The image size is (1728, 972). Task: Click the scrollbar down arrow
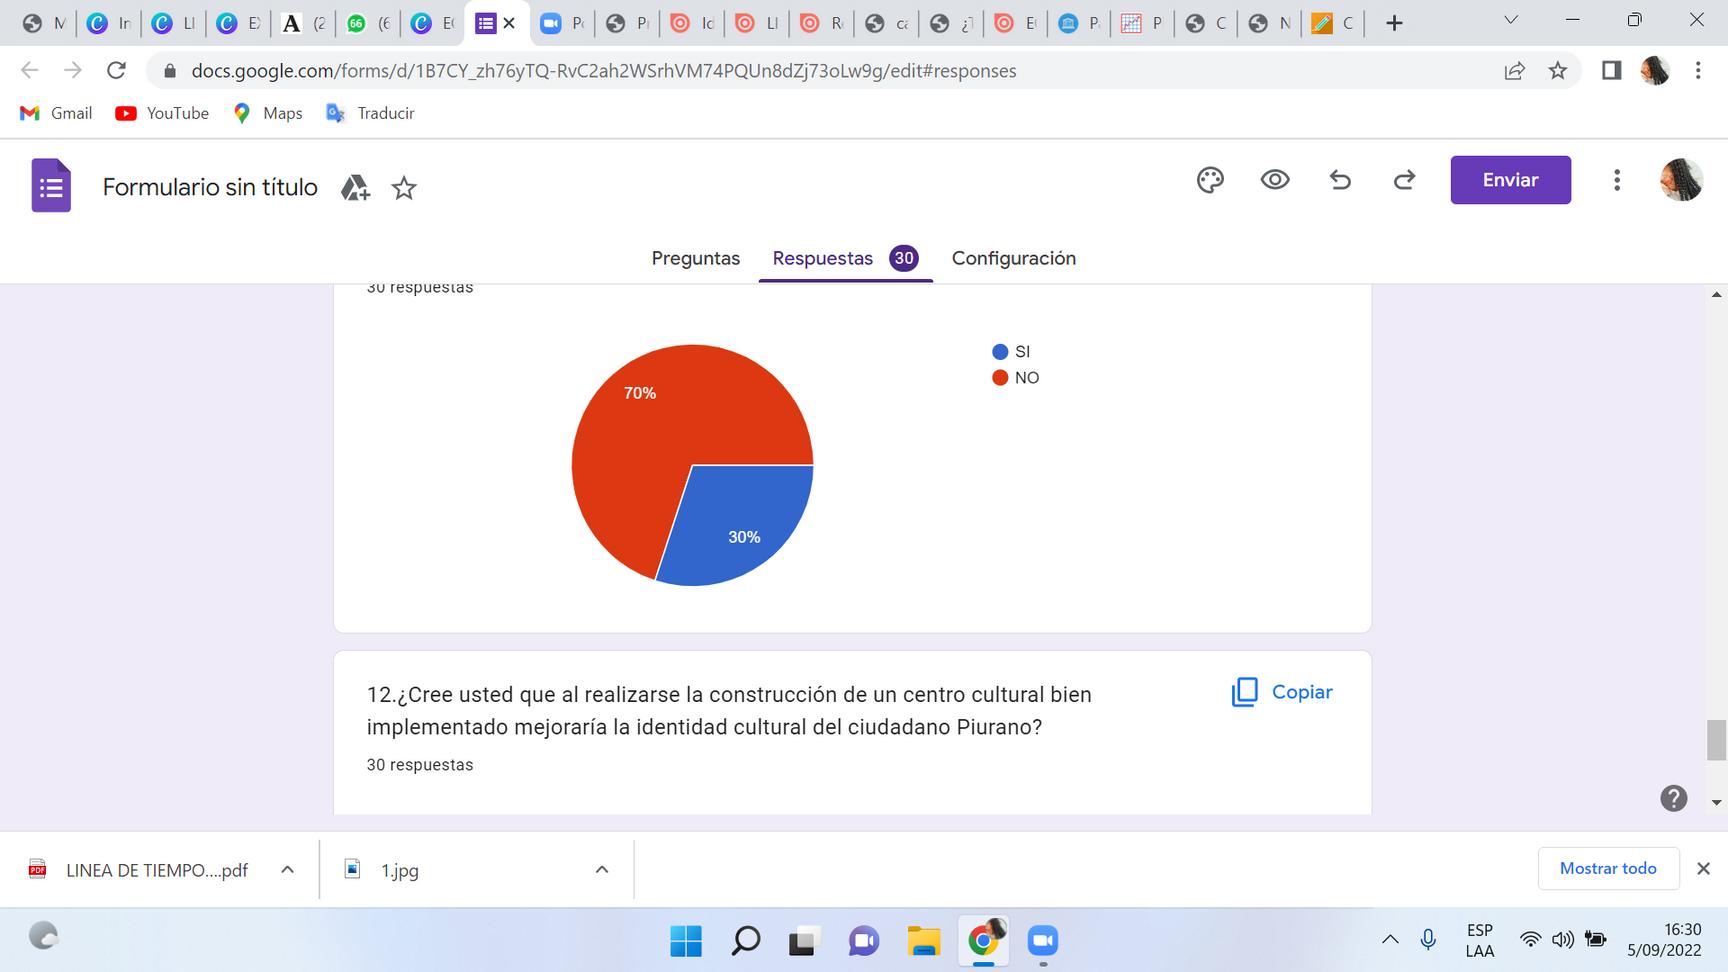click(1717, 802)
